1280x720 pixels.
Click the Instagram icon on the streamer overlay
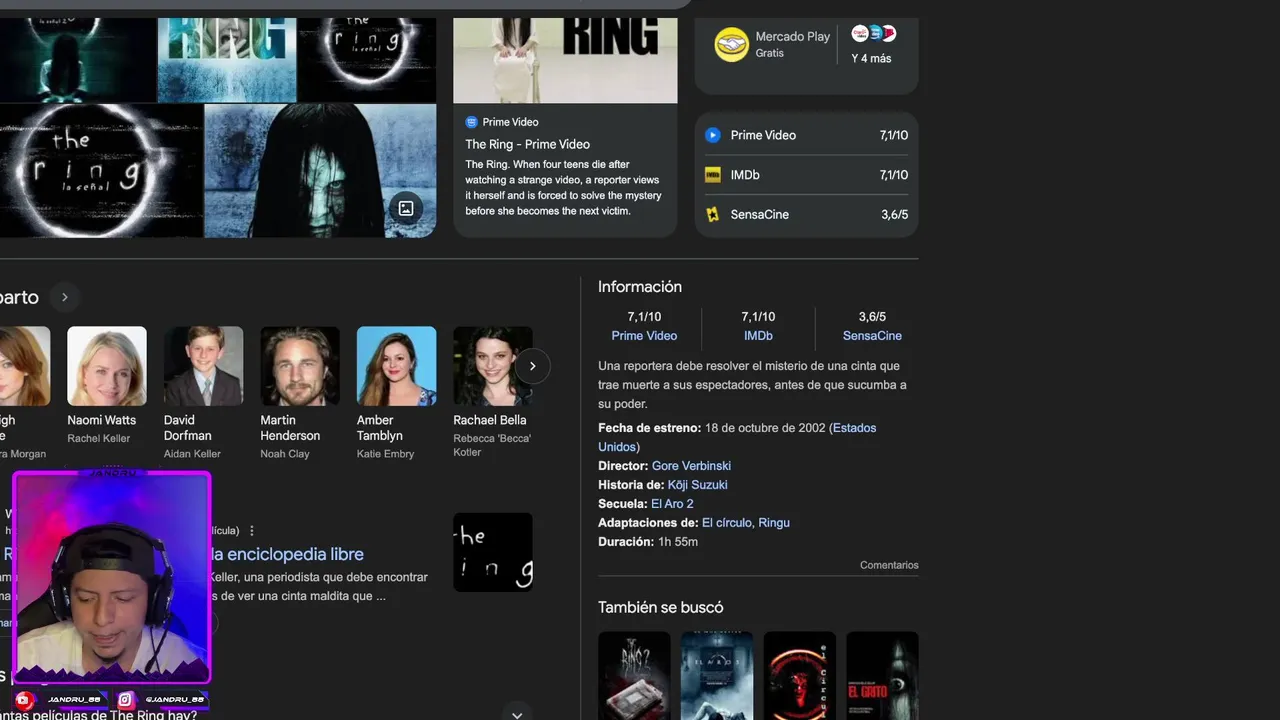pyautogui.click(x=126, y=700)
